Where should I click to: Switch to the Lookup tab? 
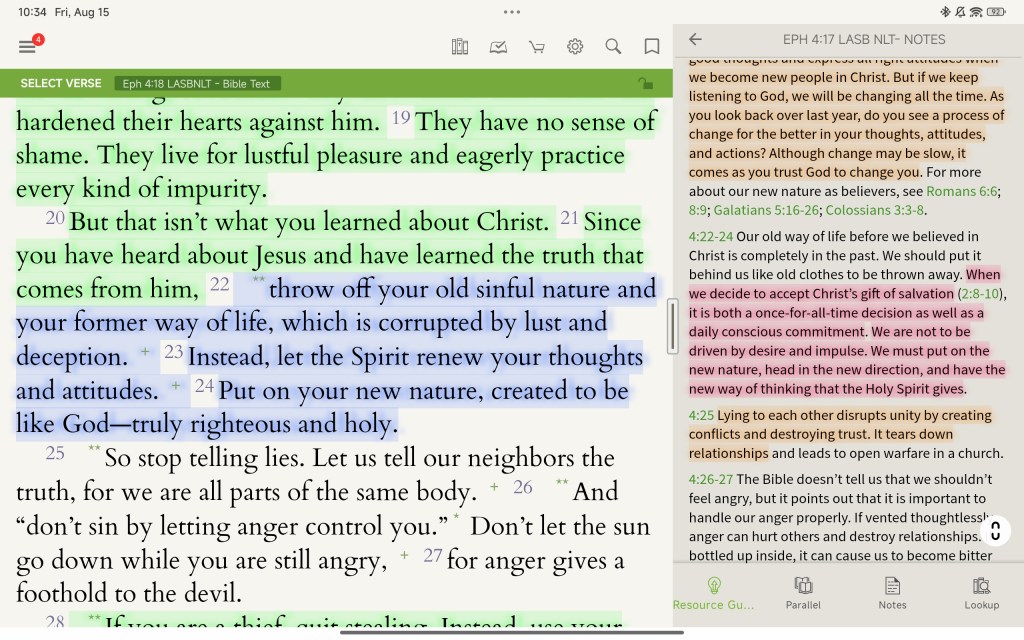pos(981,592)
